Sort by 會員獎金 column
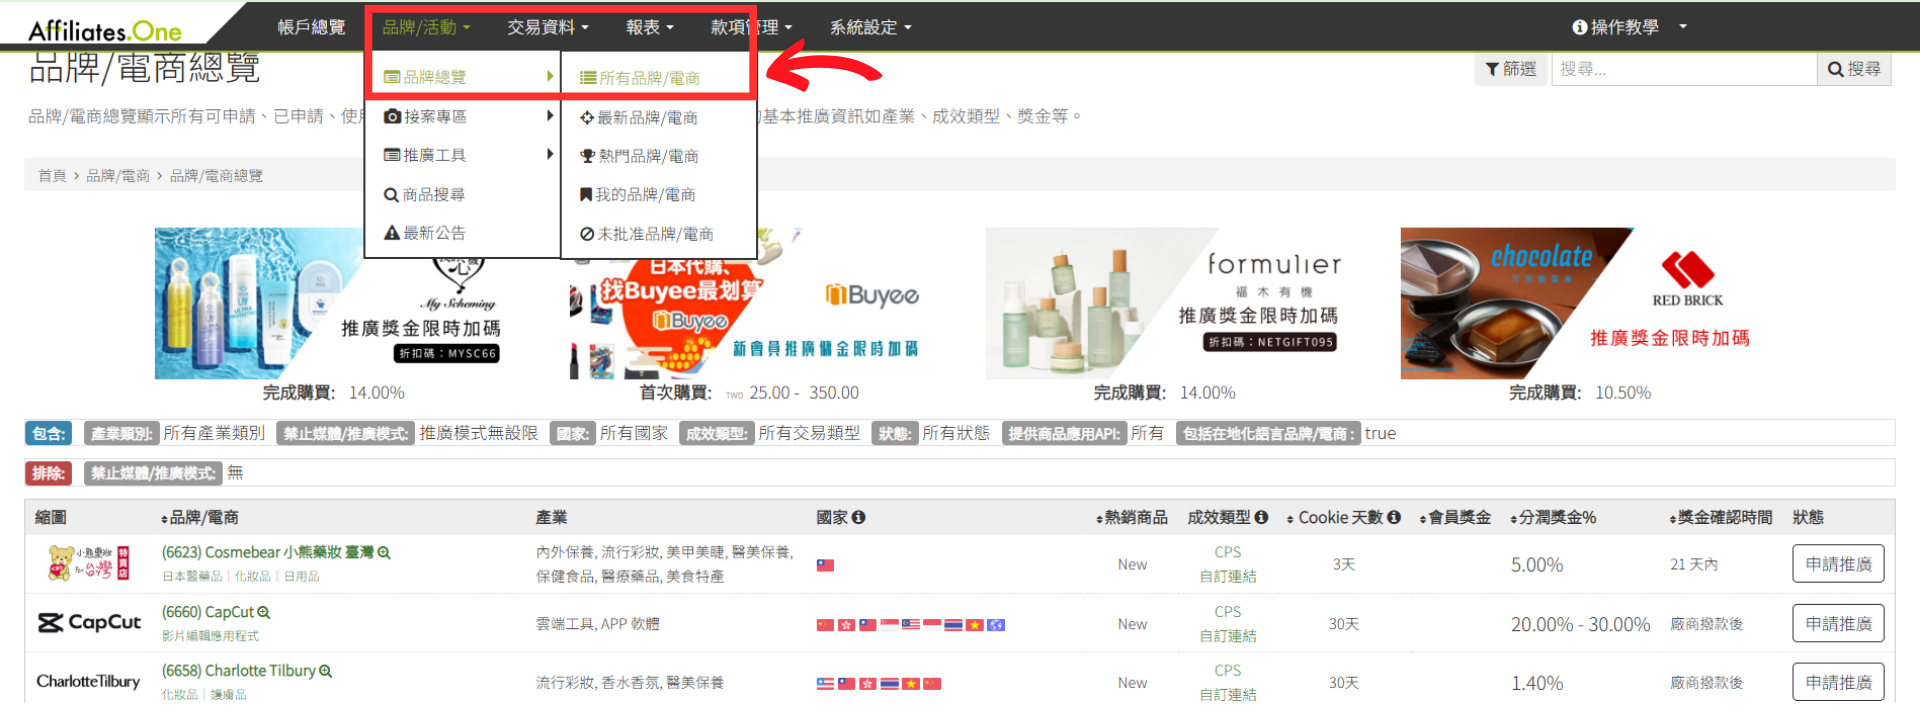This screenshot has height=712, width=1920. click(1455, 518)
